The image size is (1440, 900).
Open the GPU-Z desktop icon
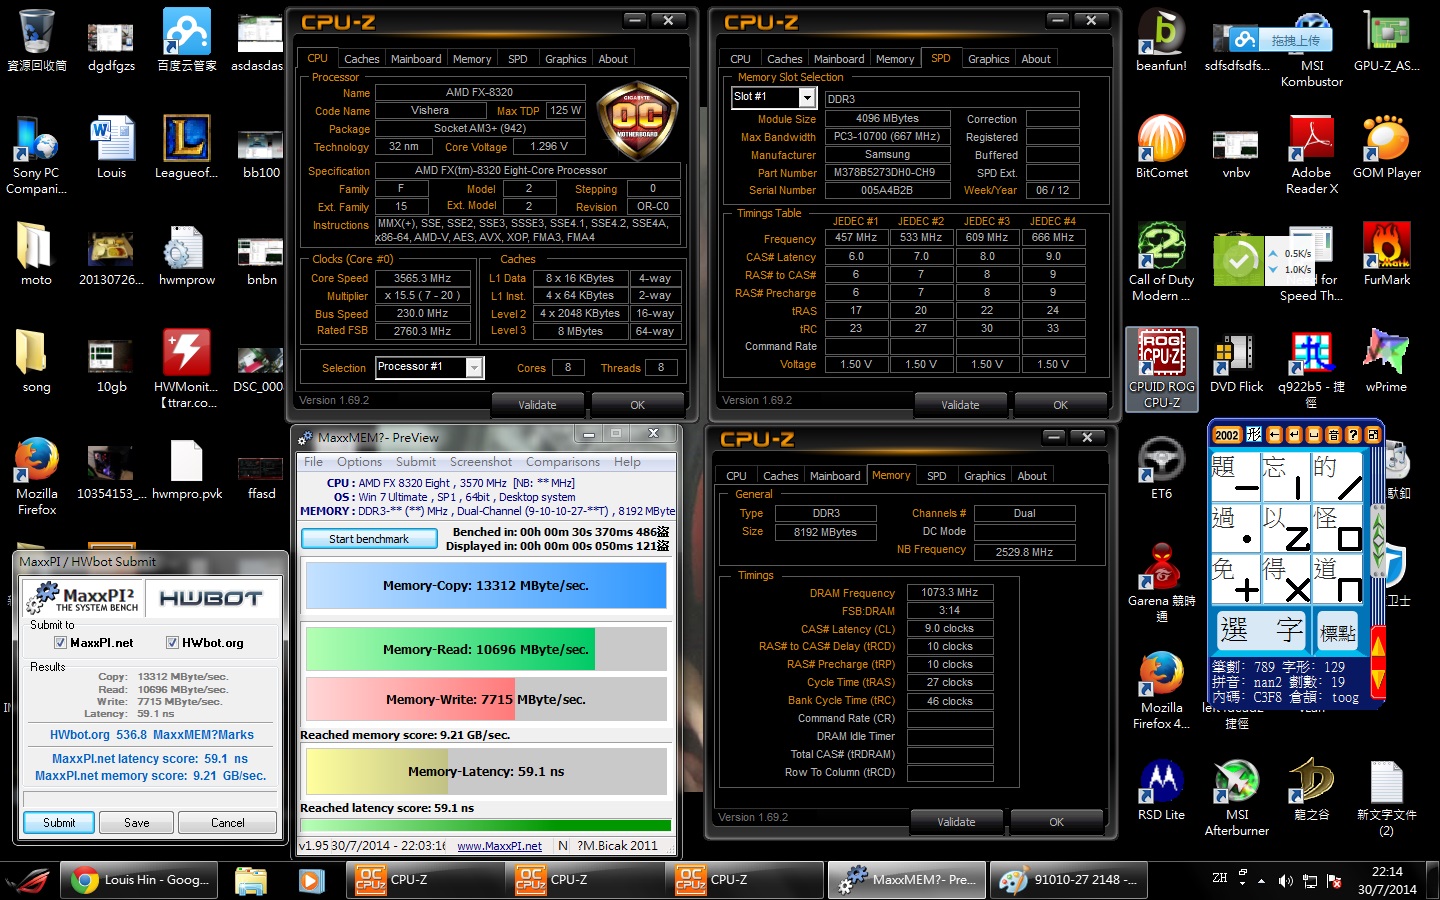coord(1387,40)
